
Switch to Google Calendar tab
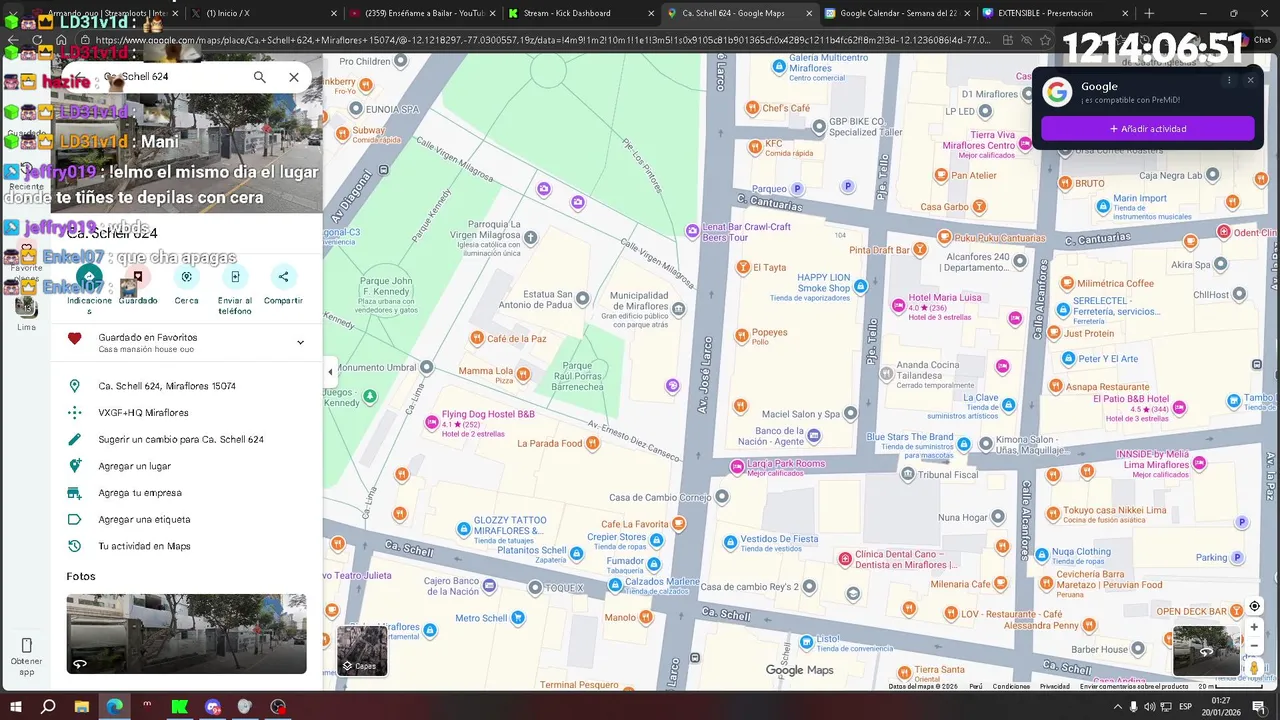[898, 13]
